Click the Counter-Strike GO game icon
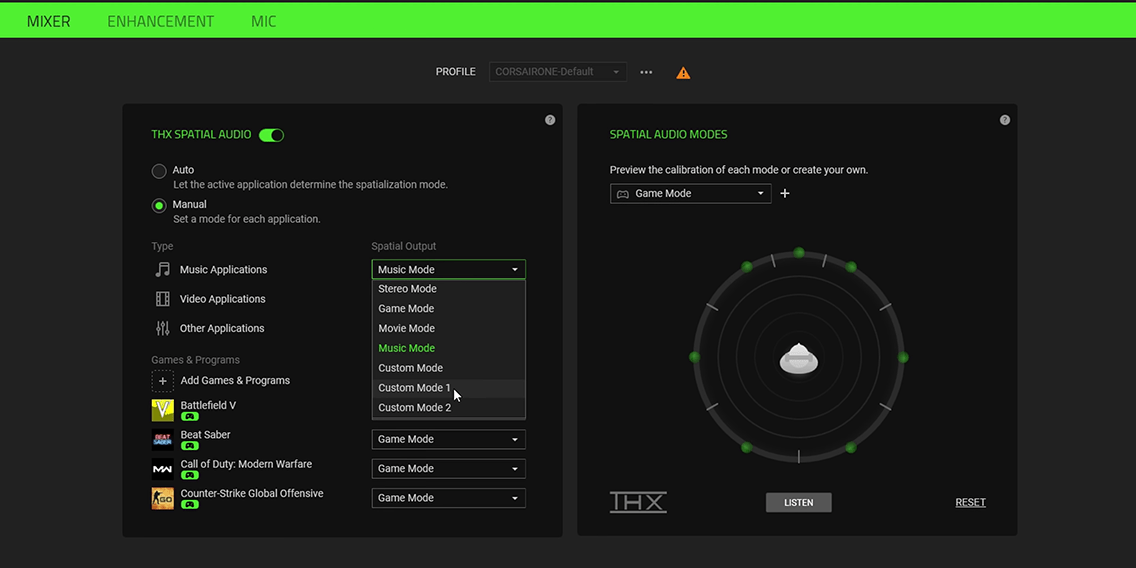 point(163,498)
